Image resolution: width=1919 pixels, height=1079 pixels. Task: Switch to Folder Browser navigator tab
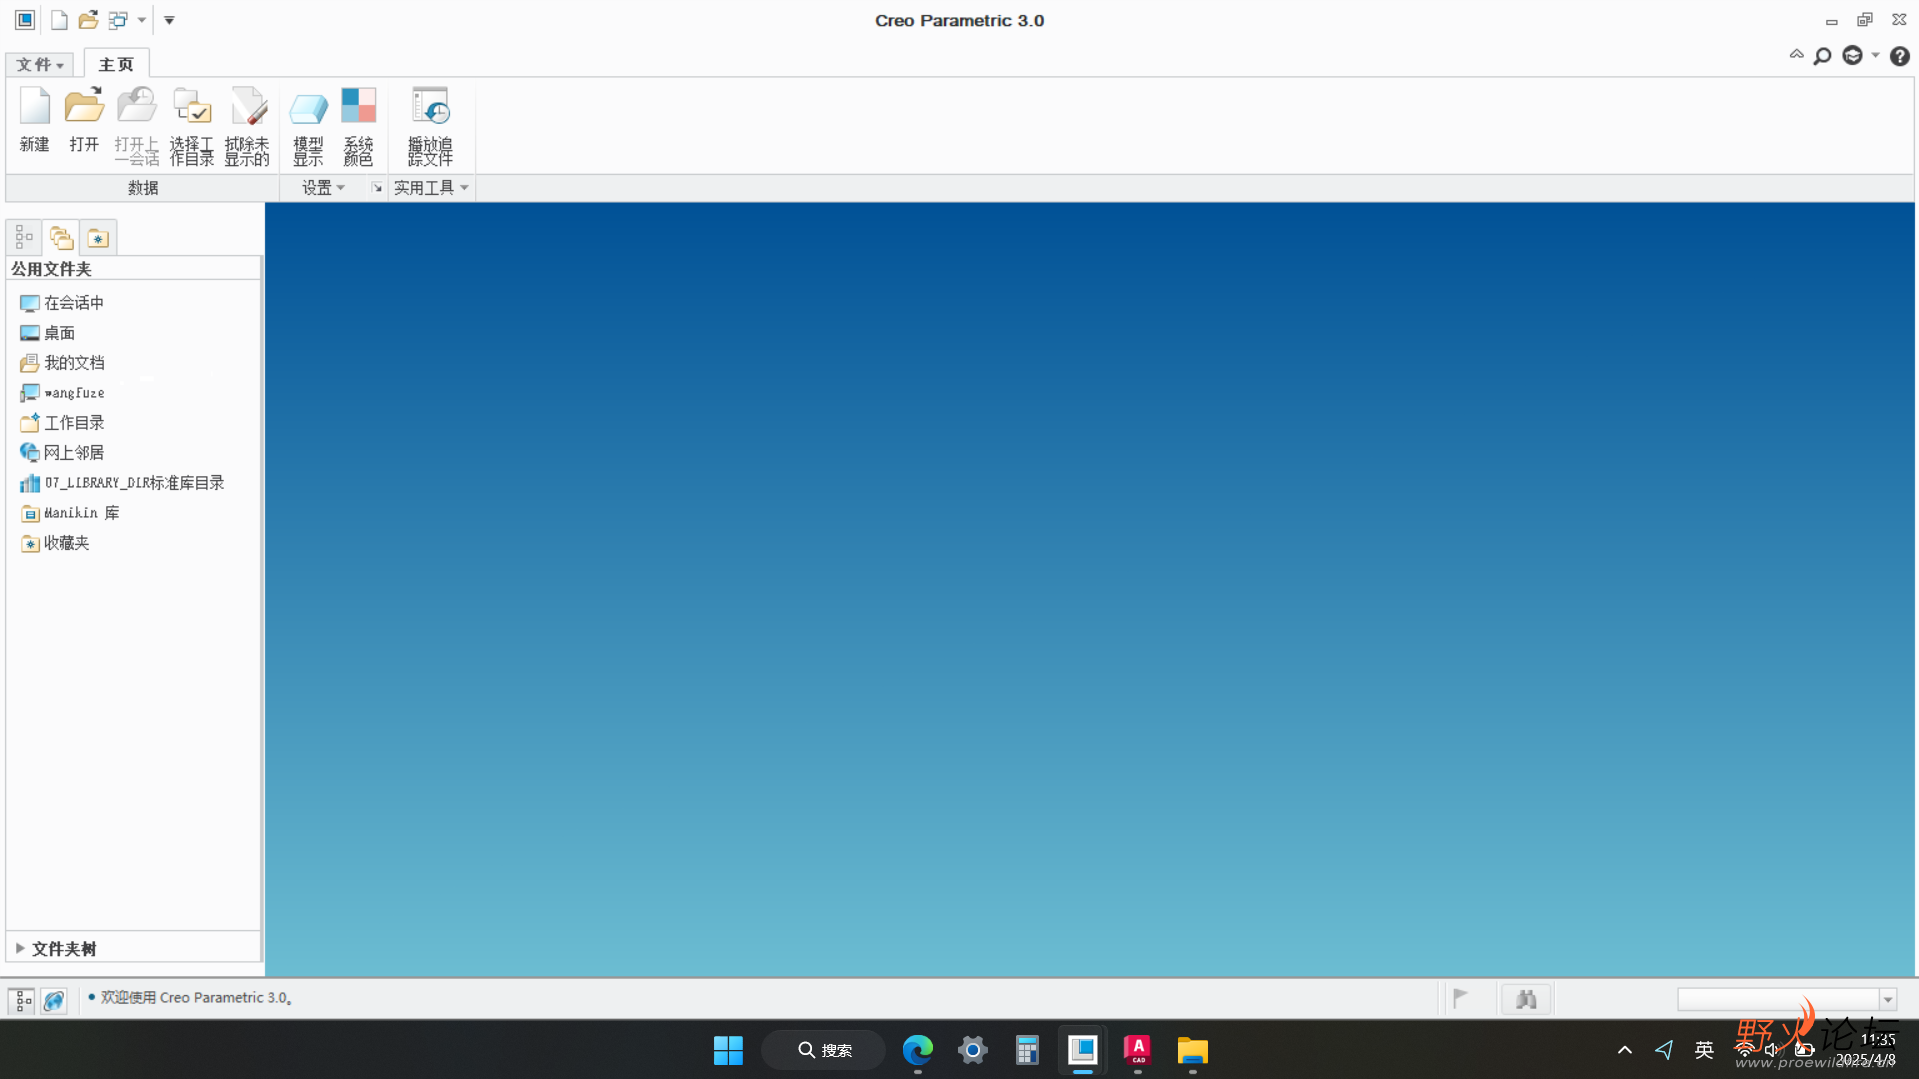coord(61,237)
